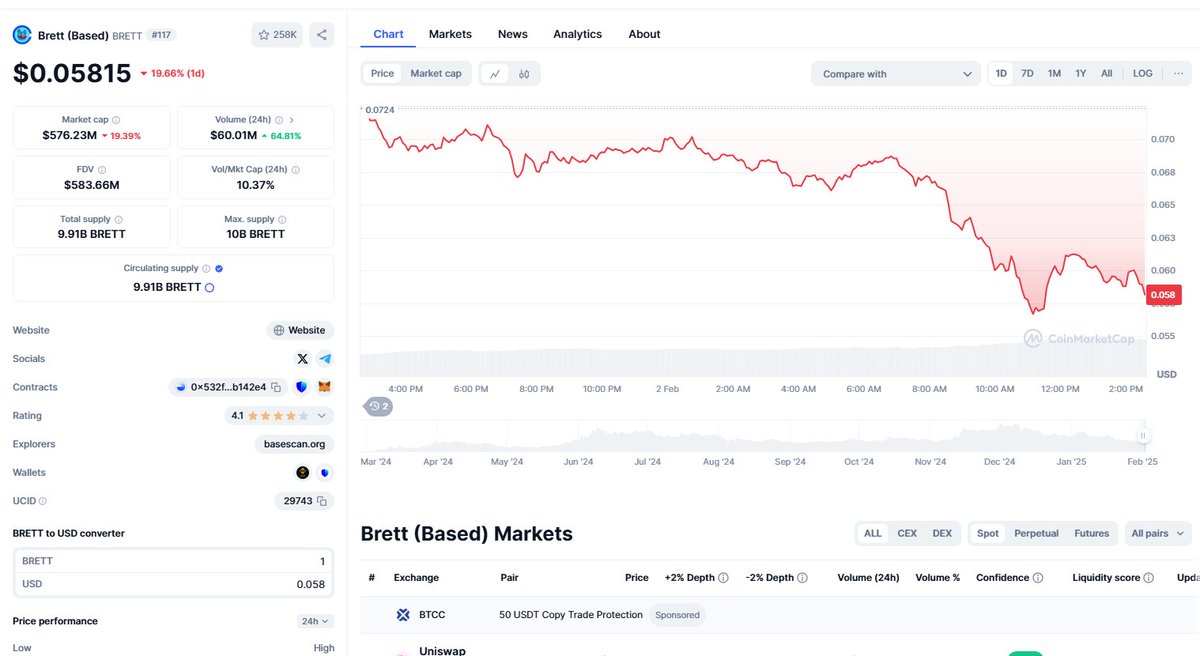Show info for +2% Depth column
Viewport: 1200px width, 656px height.
723,578
